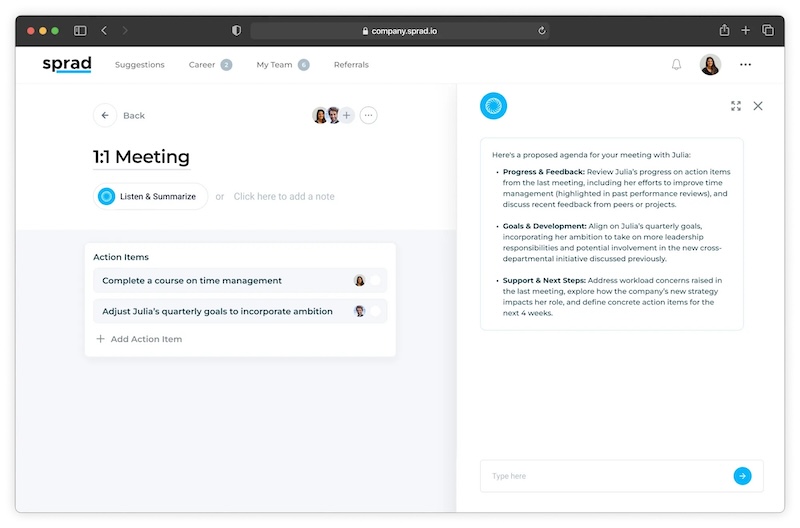Start Listen & Summarize
The image size is (800, 528).
(151, 196)
